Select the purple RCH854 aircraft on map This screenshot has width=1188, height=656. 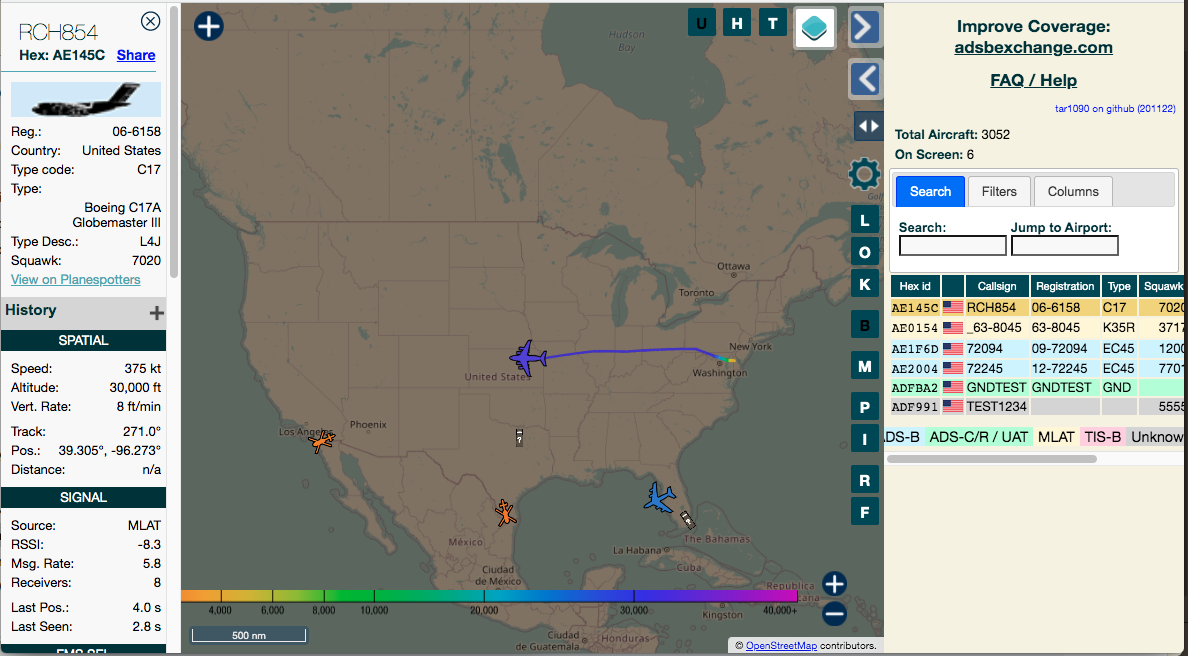(528, 357)
